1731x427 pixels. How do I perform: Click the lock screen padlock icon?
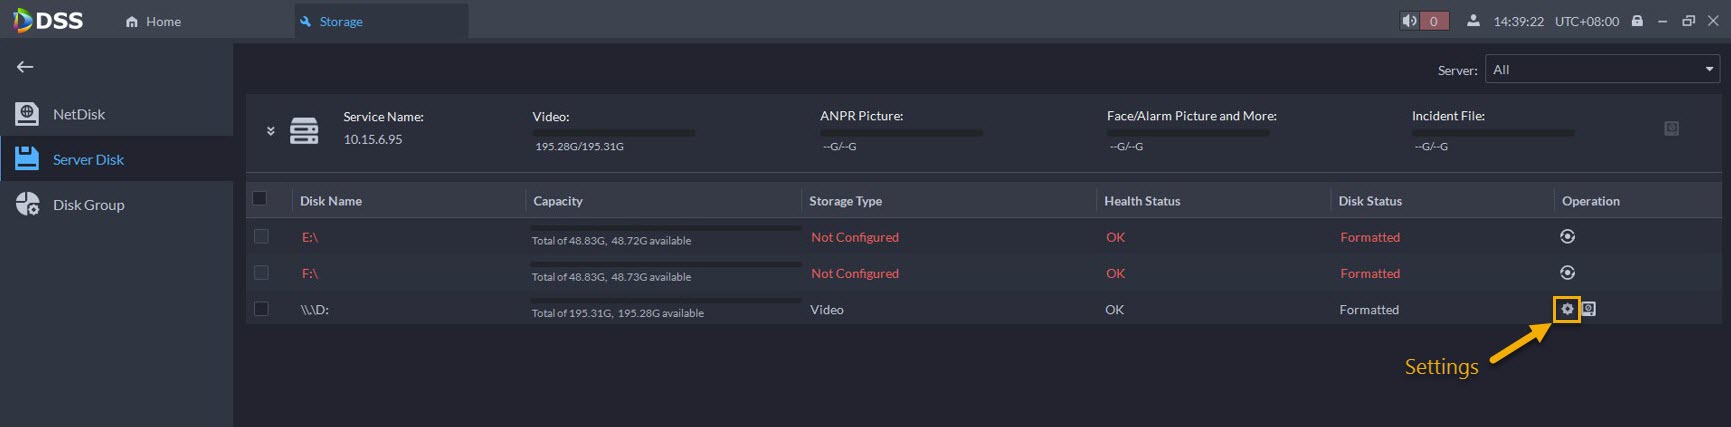(x=1637, y=21)
